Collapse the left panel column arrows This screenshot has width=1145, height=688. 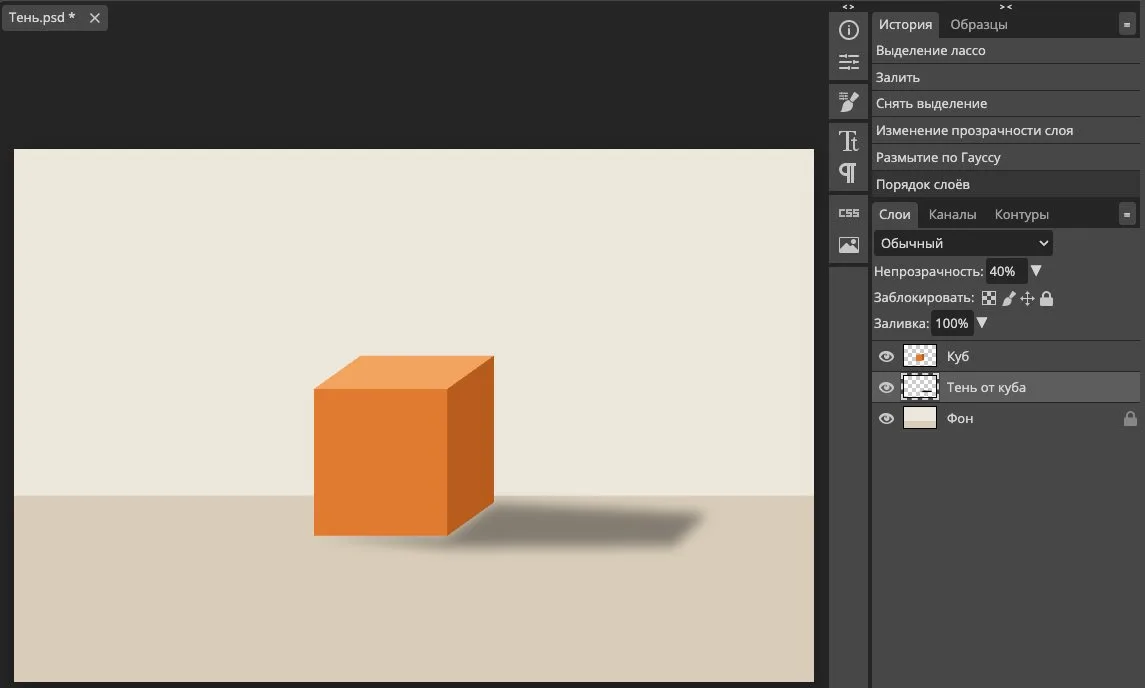coord(849,7)
